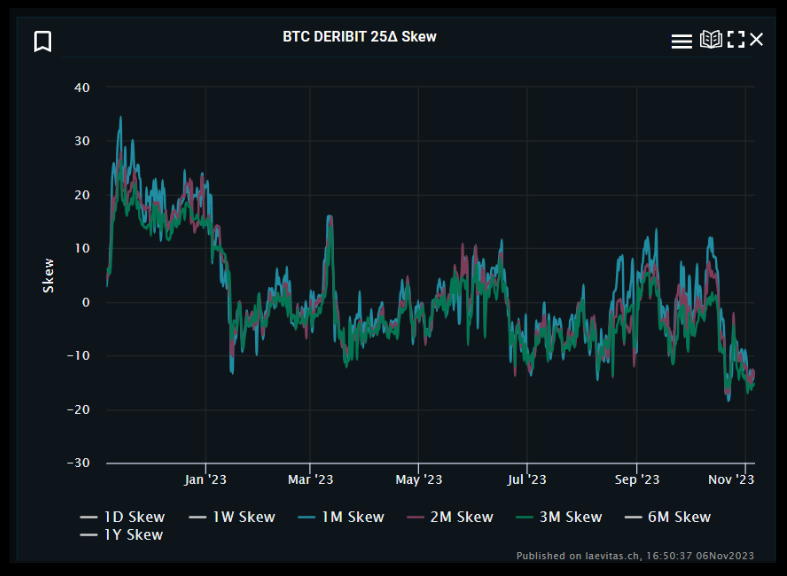
Task: Click the Skew y-axis title
Action: [48, 275]
